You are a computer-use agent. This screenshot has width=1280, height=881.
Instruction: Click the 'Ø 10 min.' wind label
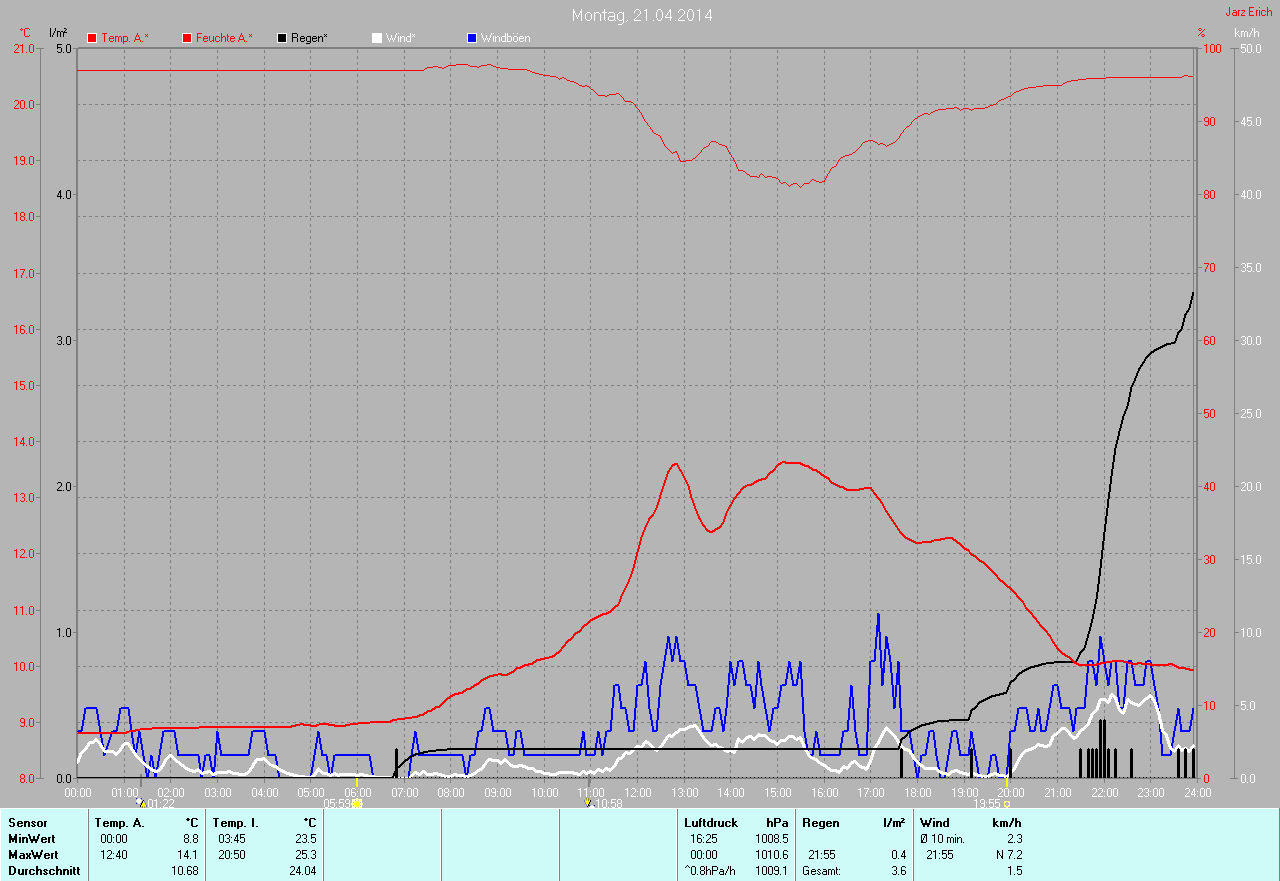click(x=942, y=839)
